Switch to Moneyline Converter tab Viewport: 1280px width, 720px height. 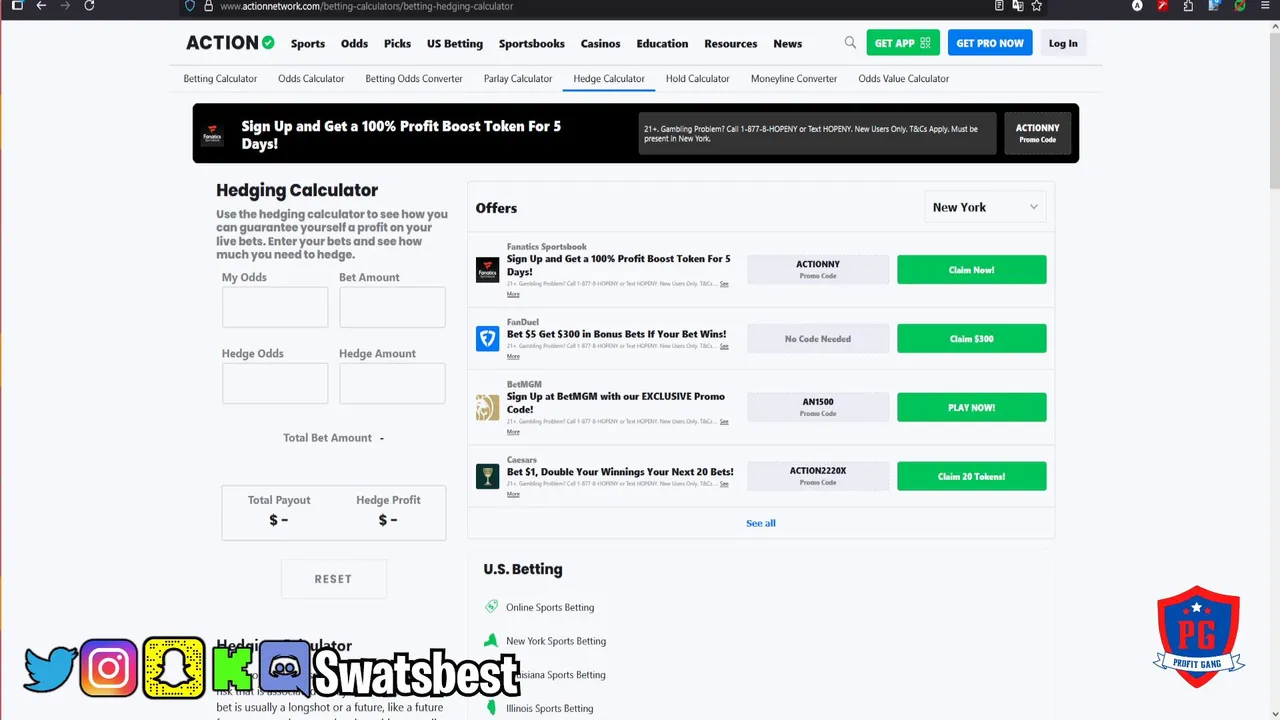point(794,78)
